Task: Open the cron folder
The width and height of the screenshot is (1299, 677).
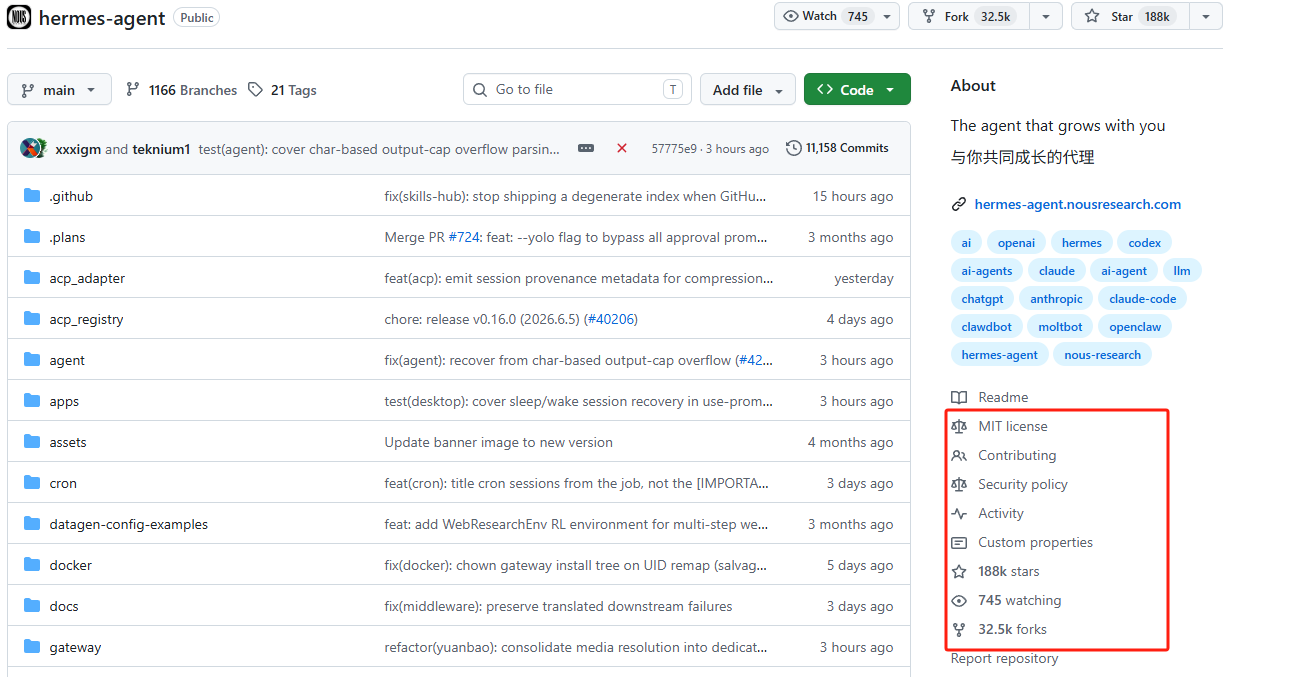Action: click(63, 483)
